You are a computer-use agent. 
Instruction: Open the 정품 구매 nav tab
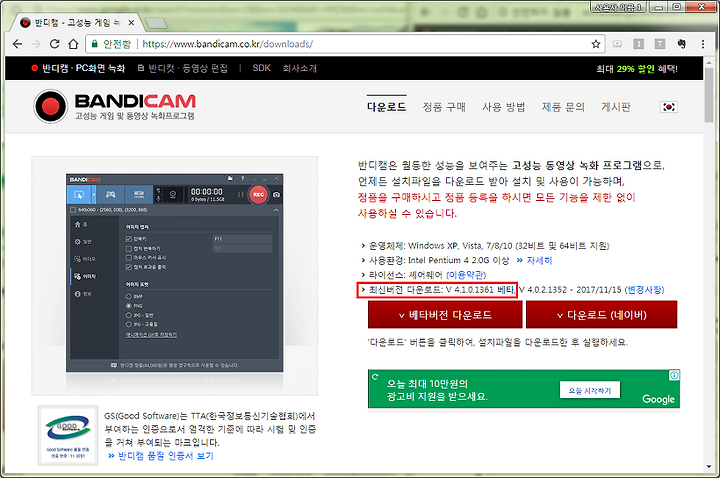tap(444, 107)
